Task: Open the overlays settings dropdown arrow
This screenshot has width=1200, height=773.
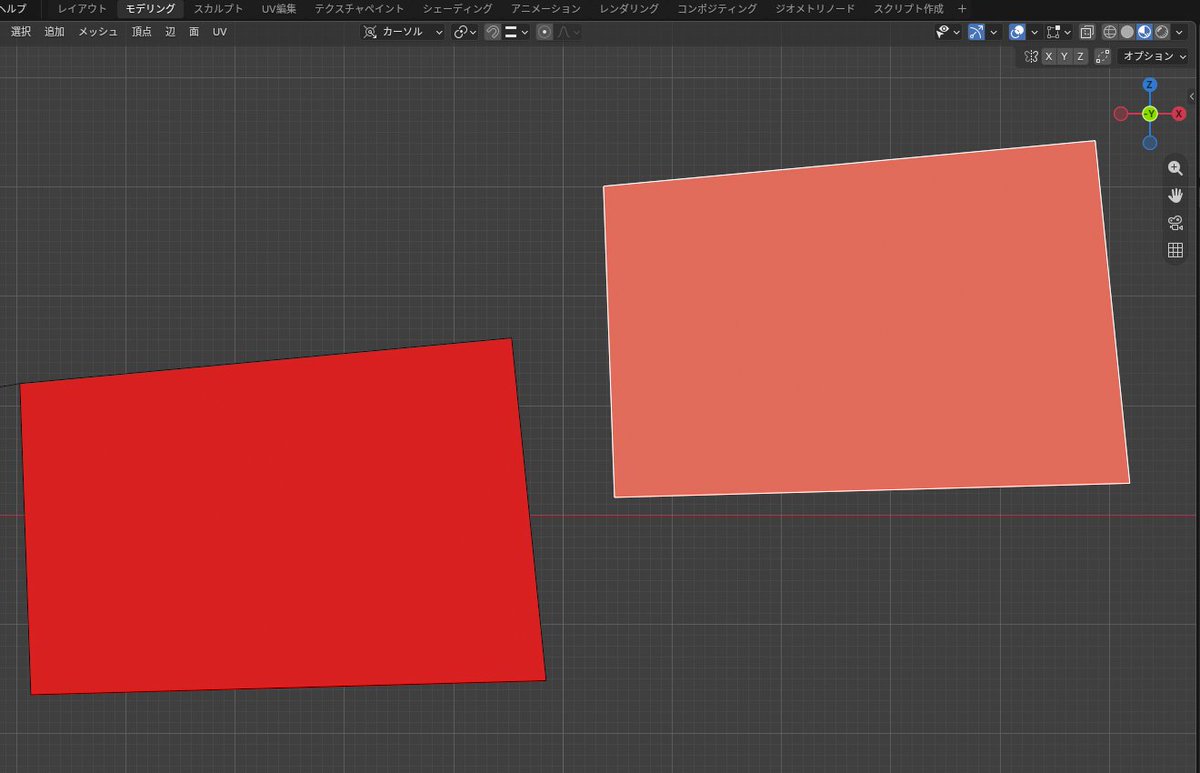Action: click(x=1034, y=32)
